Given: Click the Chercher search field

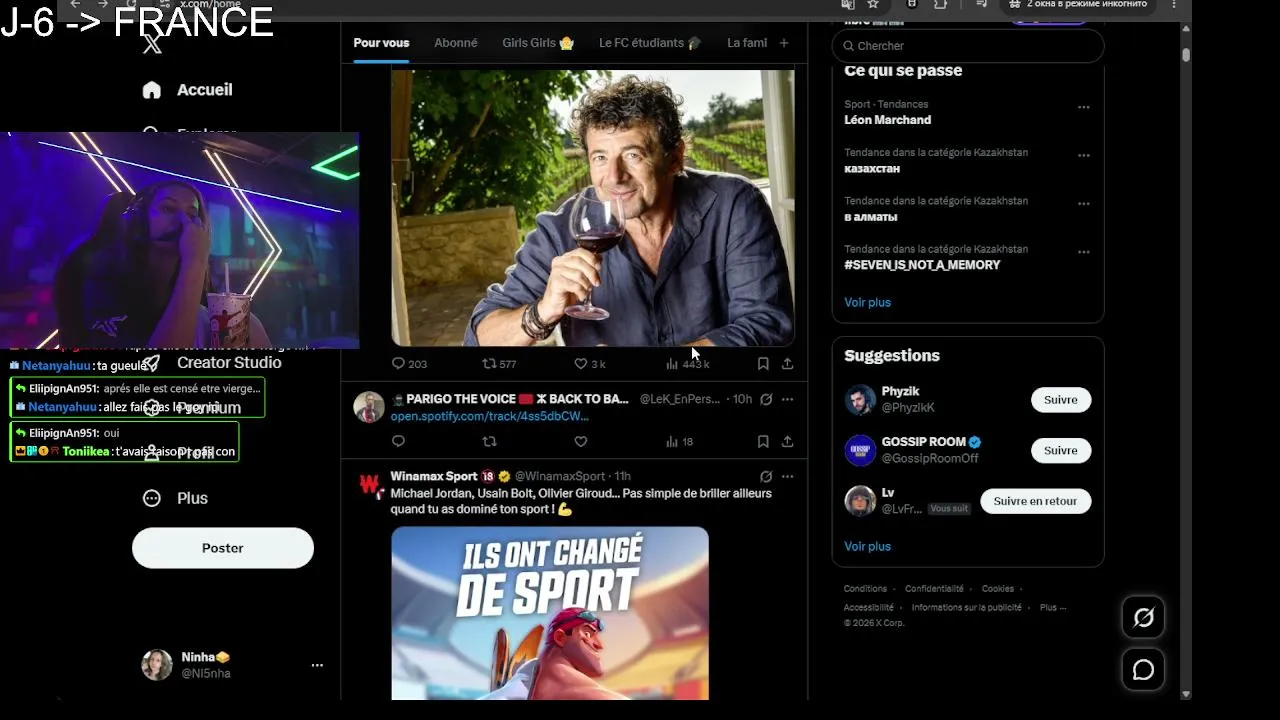Looking at the screenshot, I should [x=968, y=46].
